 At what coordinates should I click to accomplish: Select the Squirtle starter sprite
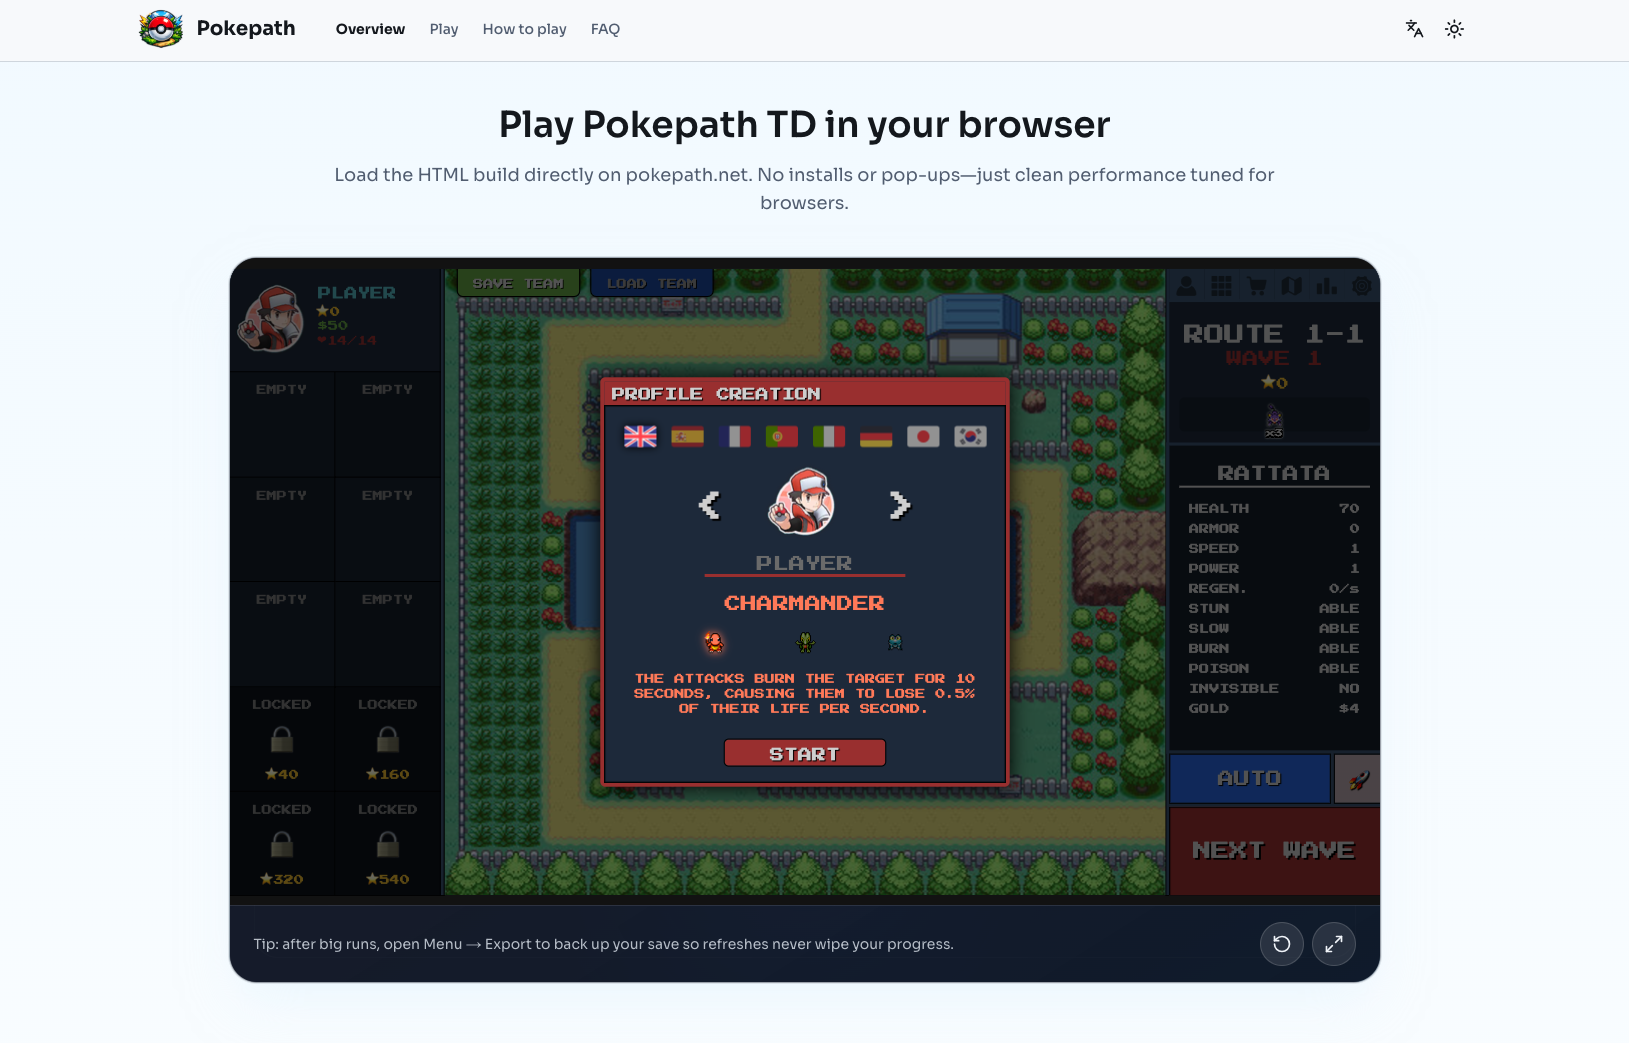[895, 641]
